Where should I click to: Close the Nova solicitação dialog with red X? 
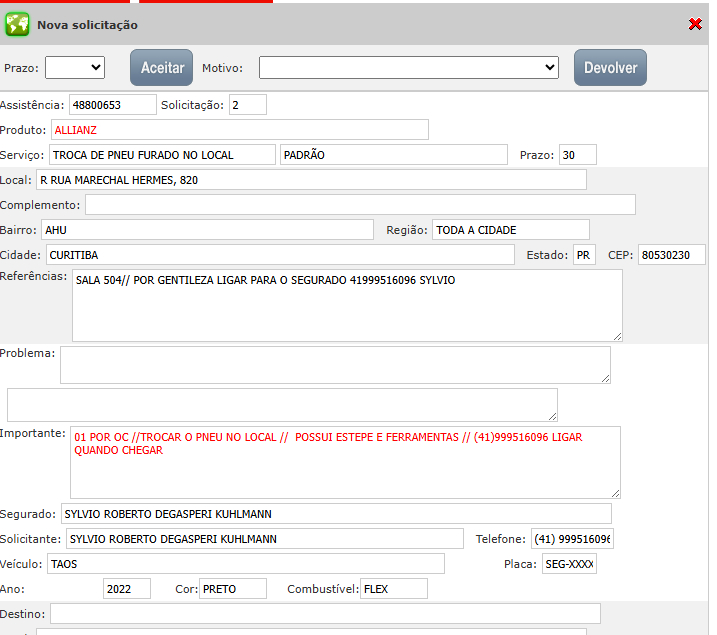tap(695, 24)
